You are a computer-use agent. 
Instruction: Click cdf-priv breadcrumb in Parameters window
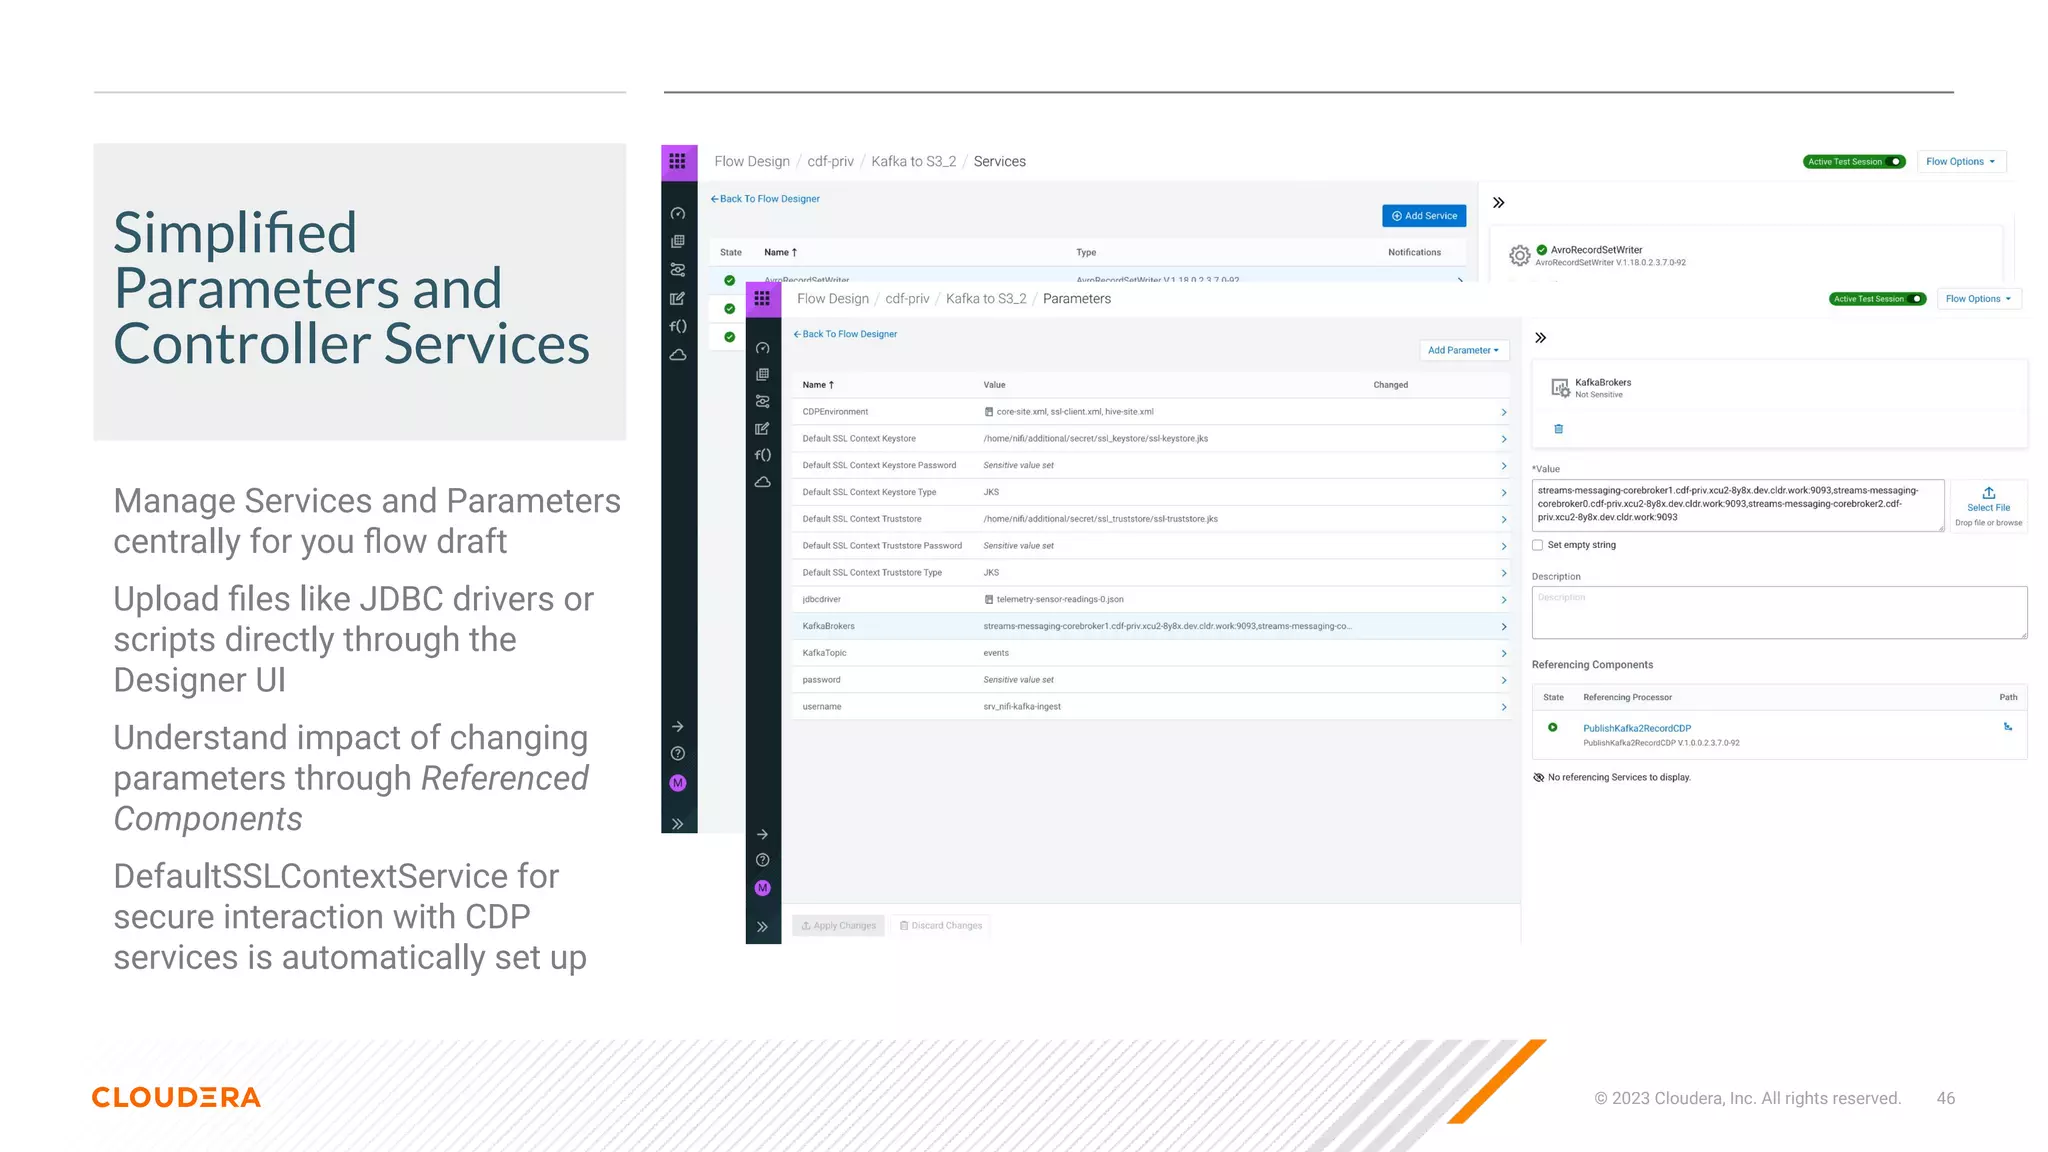pyautogui.click(x=907, y=299)
